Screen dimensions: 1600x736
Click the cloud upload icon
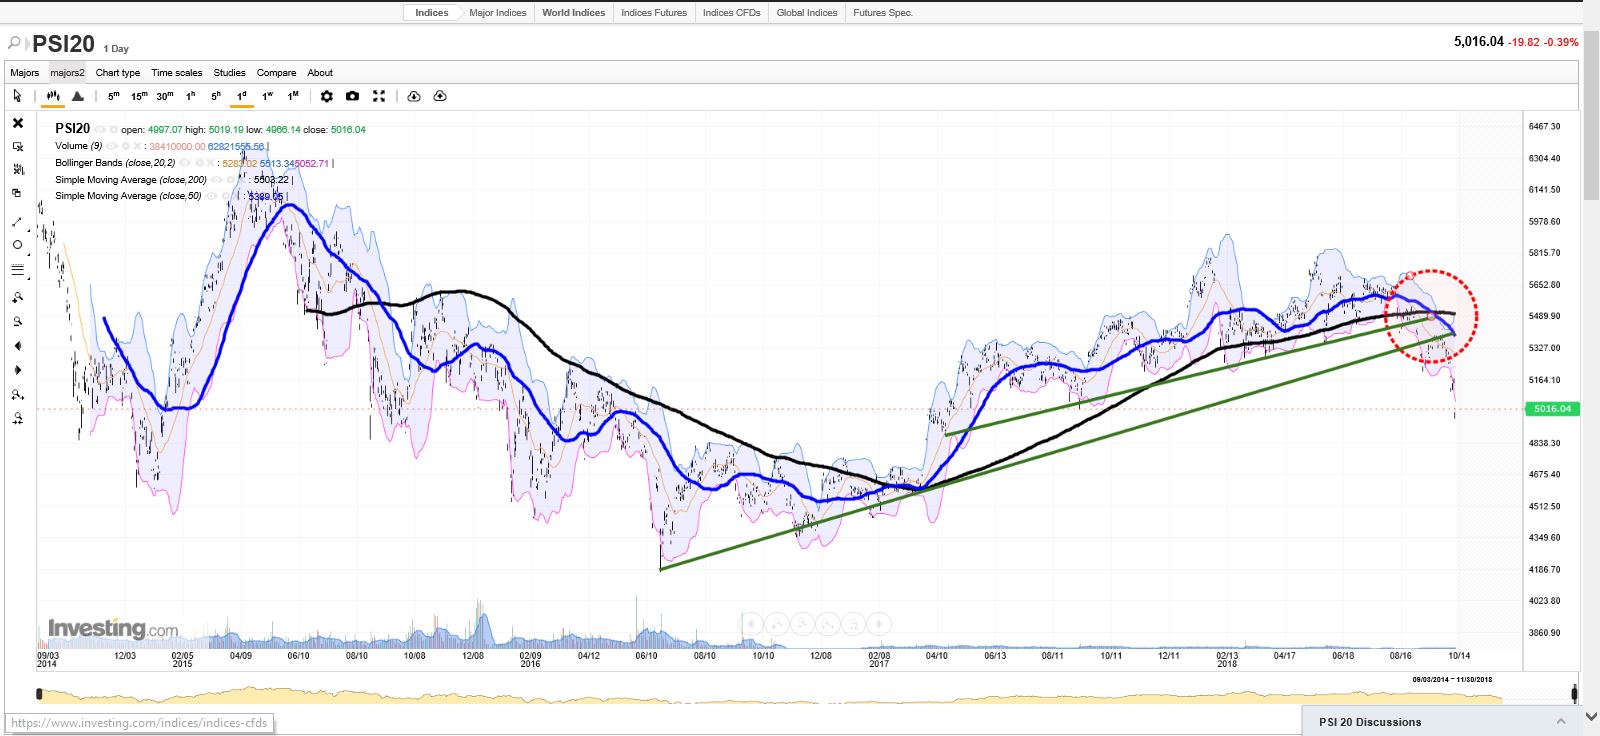[440, 96]
